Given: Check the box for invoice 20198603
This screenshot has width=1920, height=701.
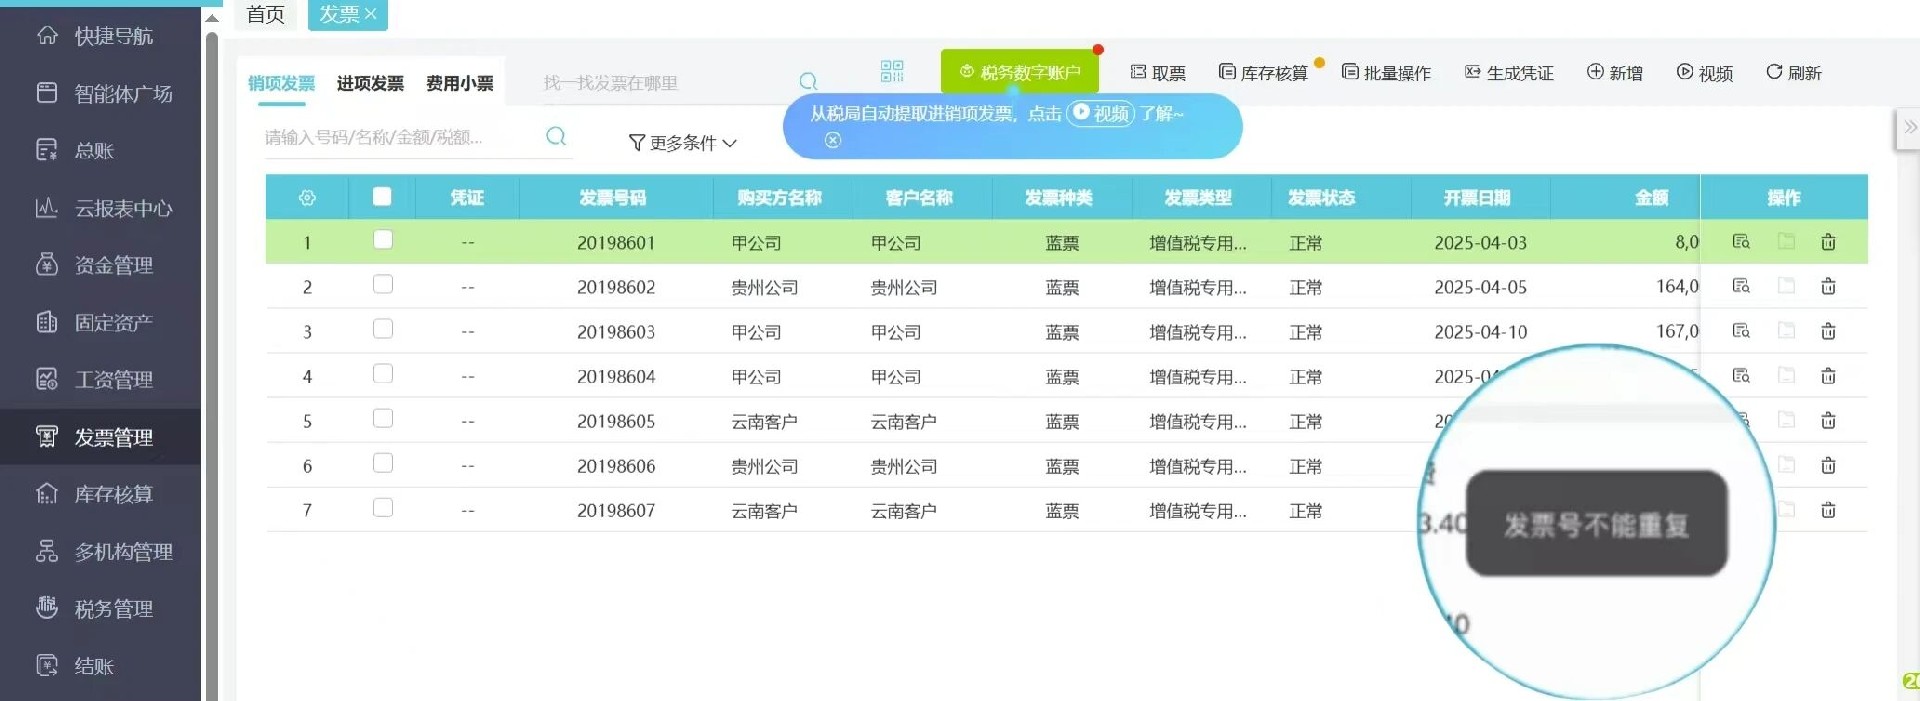Looking at the screenshot, I should [x=382, y=329].
